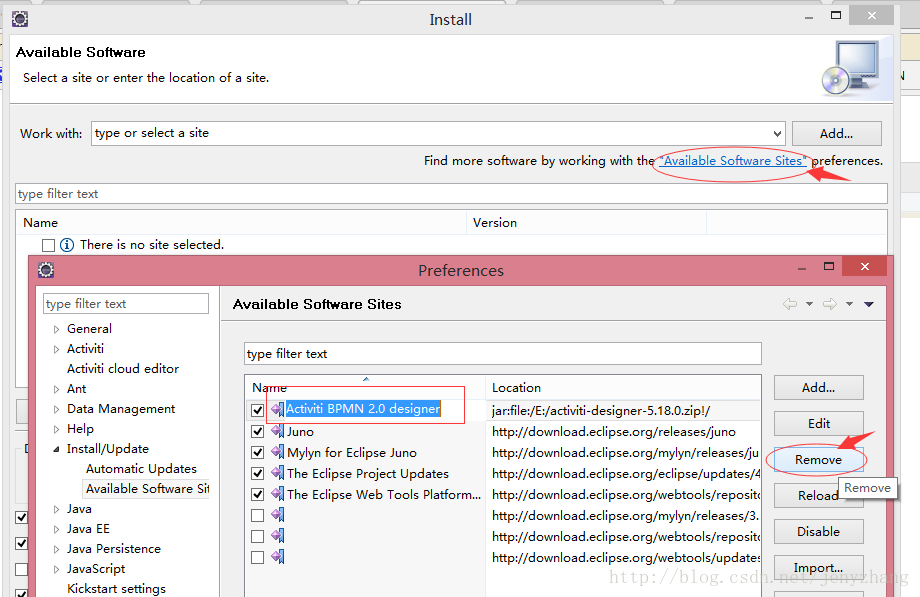Open Kickstart settings preference page
Image resolution: width=920 pixels, height=597 pixels.
[116, 588]
